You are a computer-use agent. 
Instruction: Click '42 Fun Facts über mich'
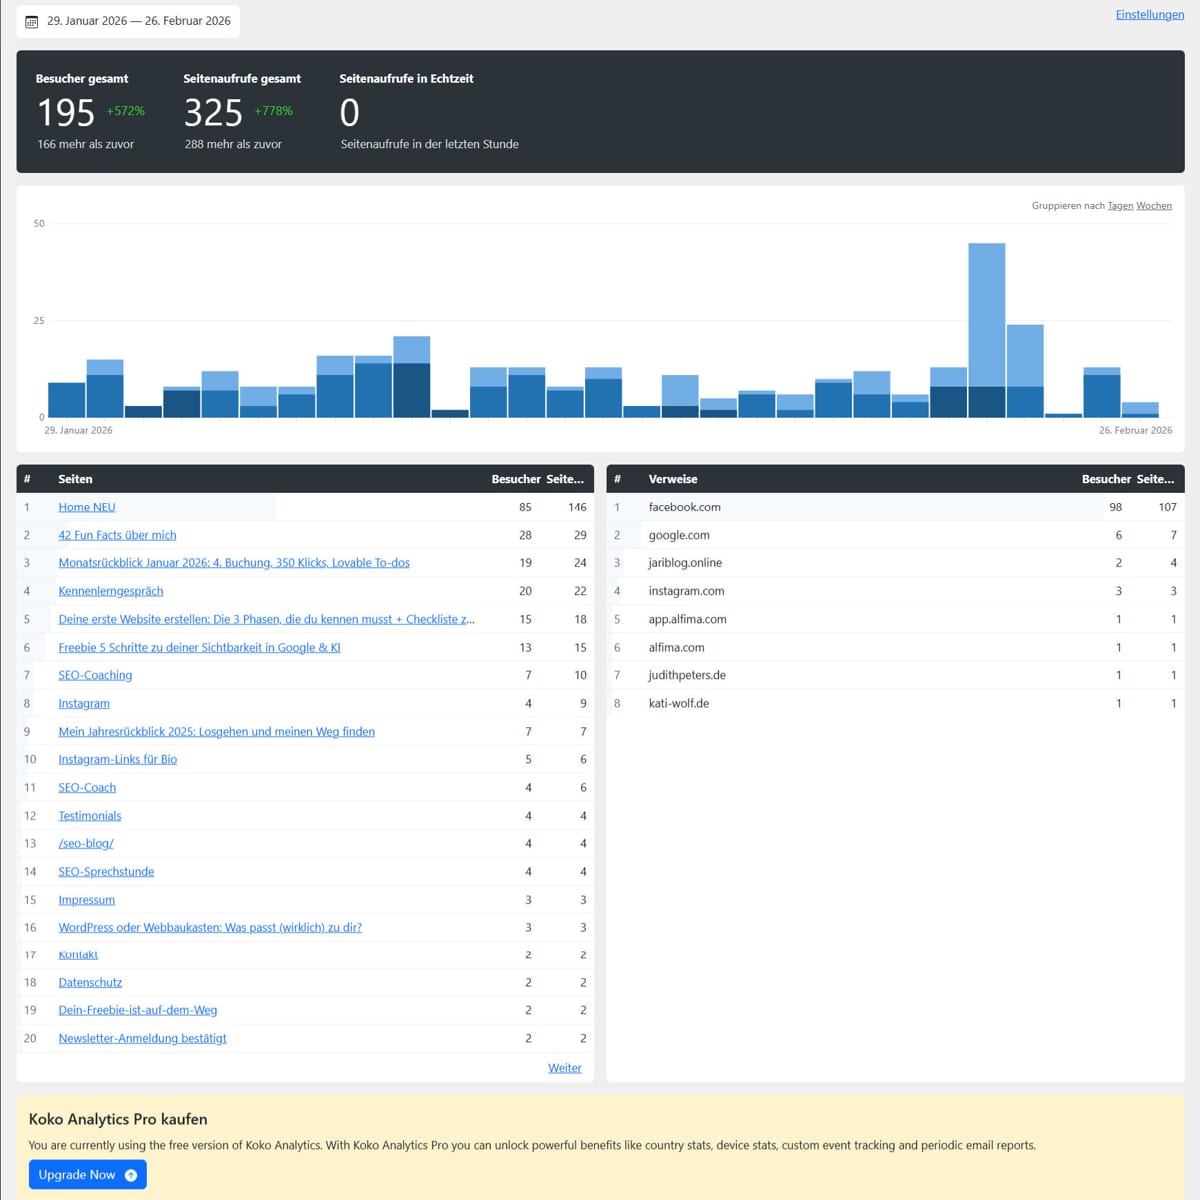coord(117,535)
